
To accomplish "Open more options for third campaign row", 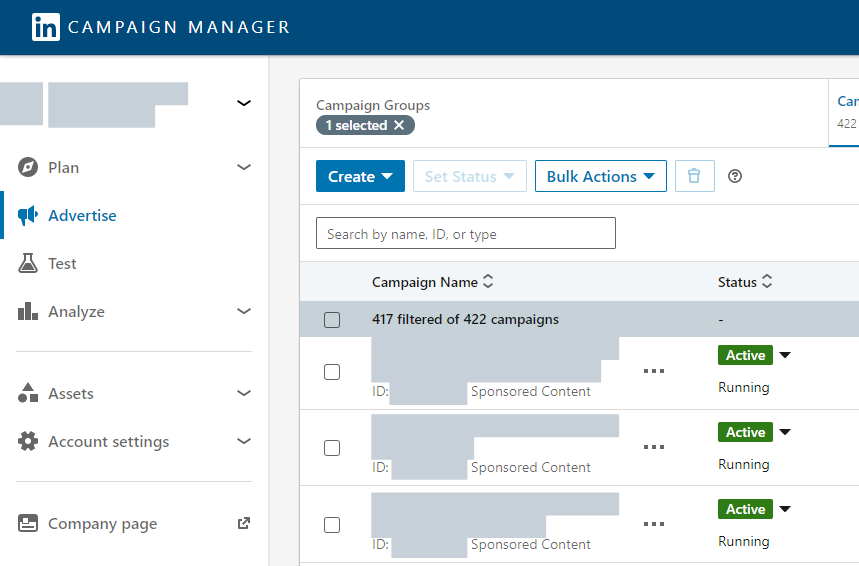I will pyautogui.click(x=654, y=524).
